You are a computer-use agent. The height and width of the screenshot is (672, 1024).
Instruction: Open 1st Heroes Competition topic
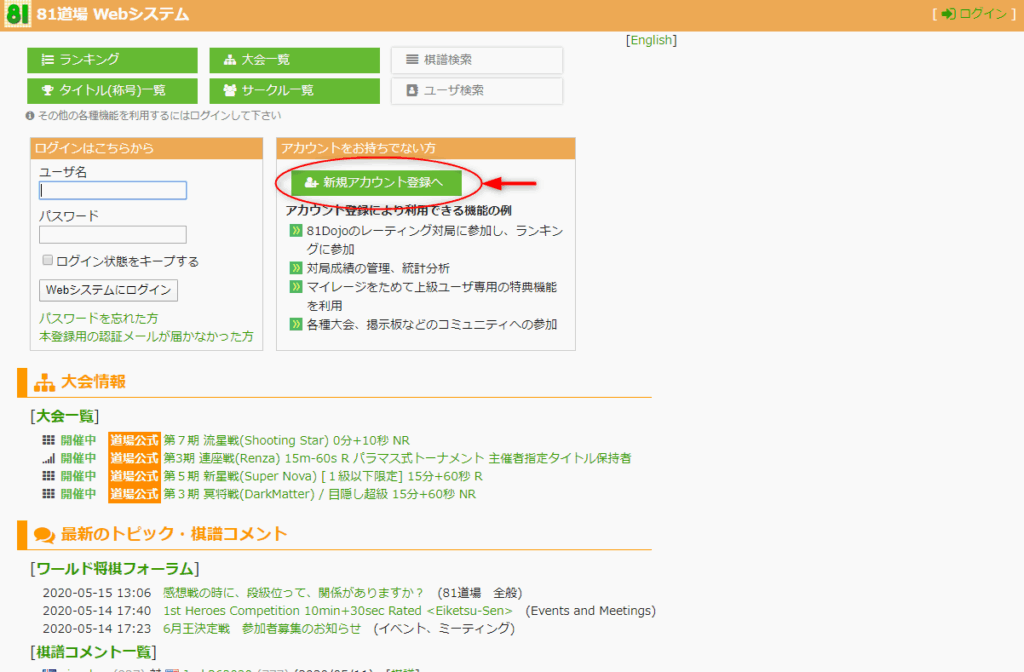338,611
